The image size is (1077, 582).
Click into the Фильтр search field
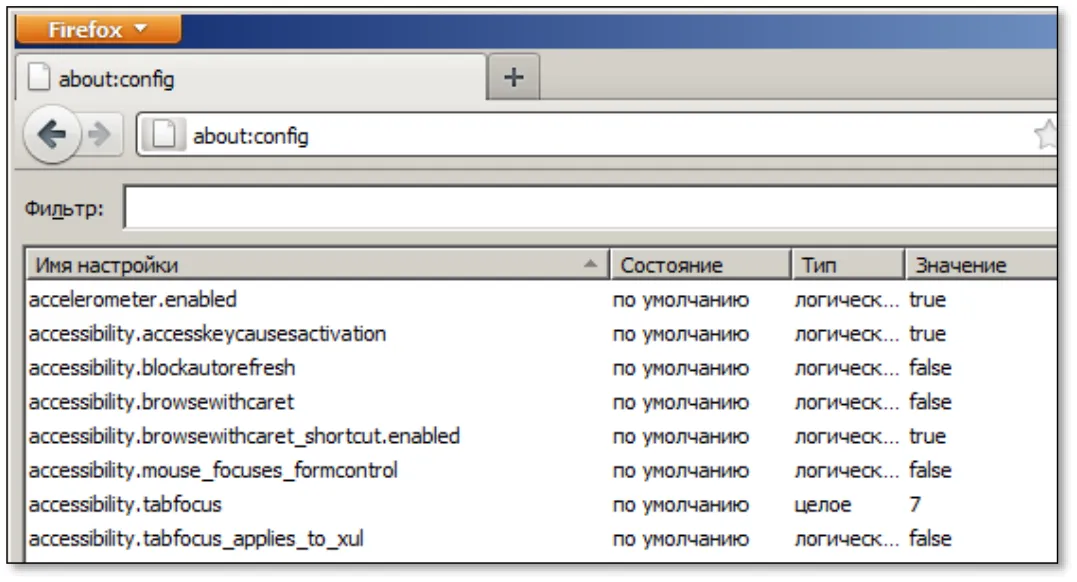tap(591, 208)
